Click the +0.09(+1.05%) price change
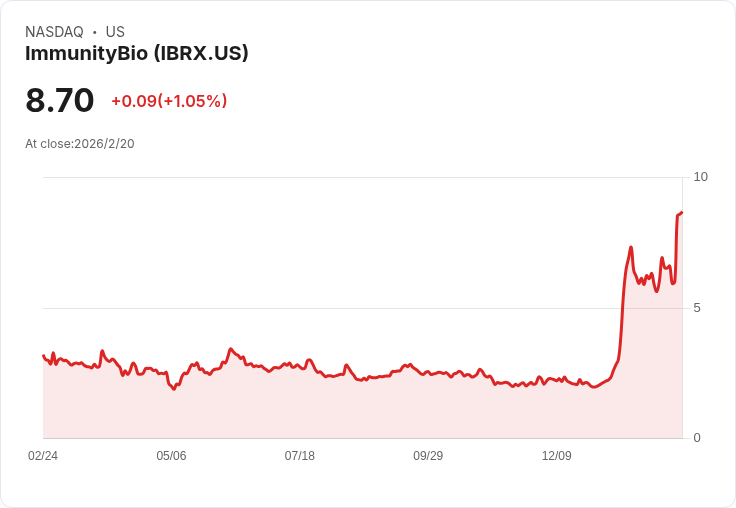This screenshot has width=736, height=508. 169,101
